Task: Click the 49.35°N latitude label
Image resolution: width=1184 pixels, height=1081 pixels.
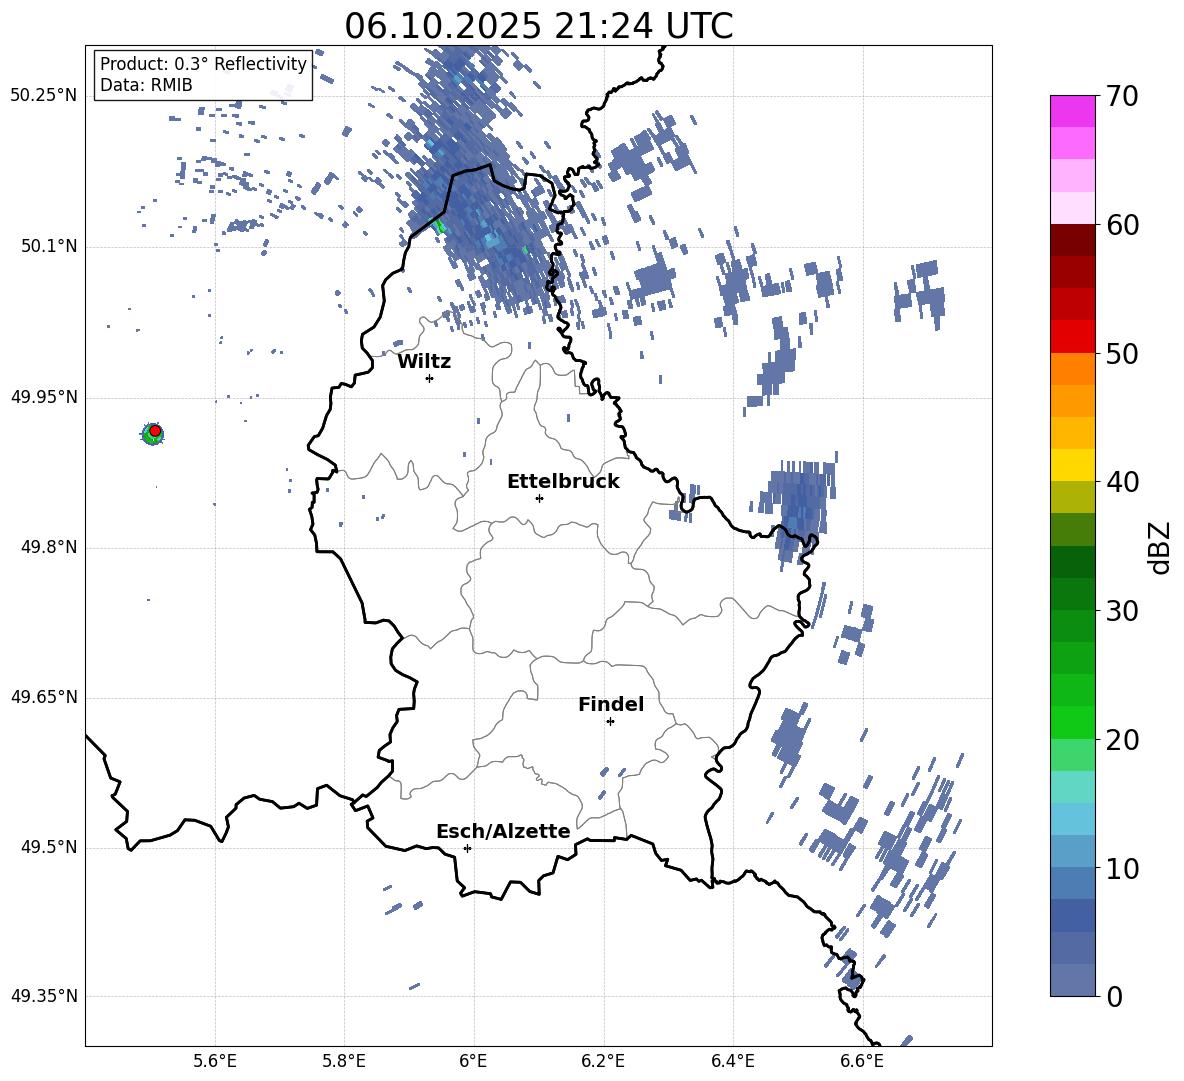Action: tap(44, 996)
